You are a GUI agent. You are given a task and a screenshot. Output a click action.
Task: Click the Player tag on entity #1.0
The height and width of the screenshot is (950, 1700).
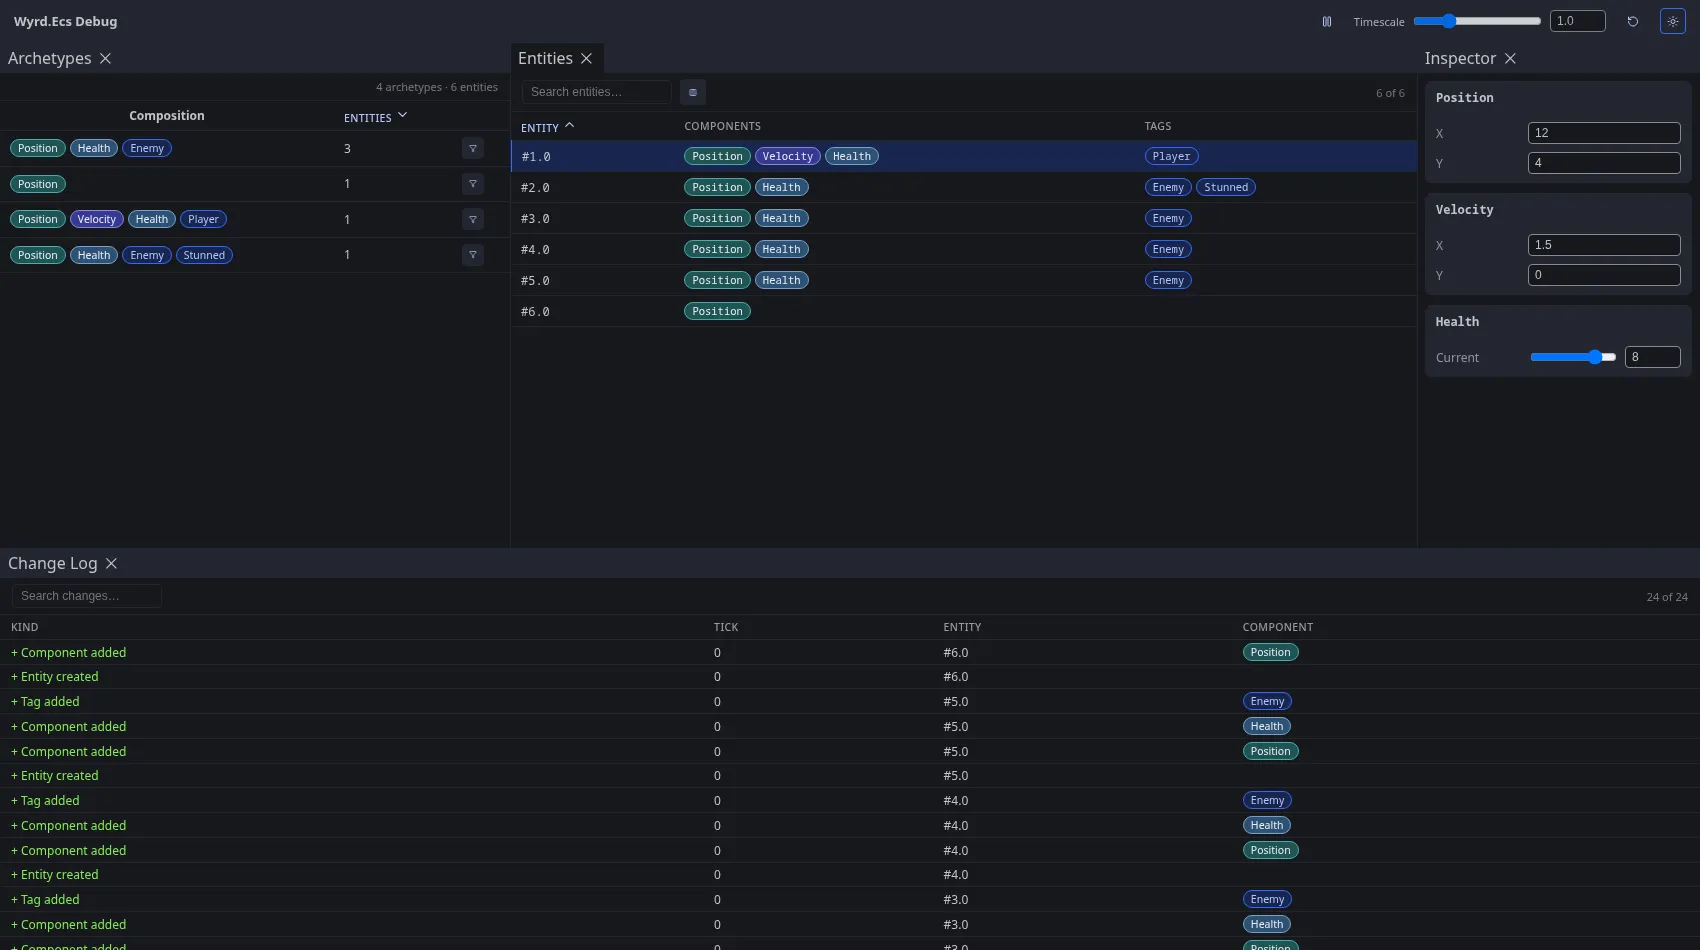[x=1171, y=156]
